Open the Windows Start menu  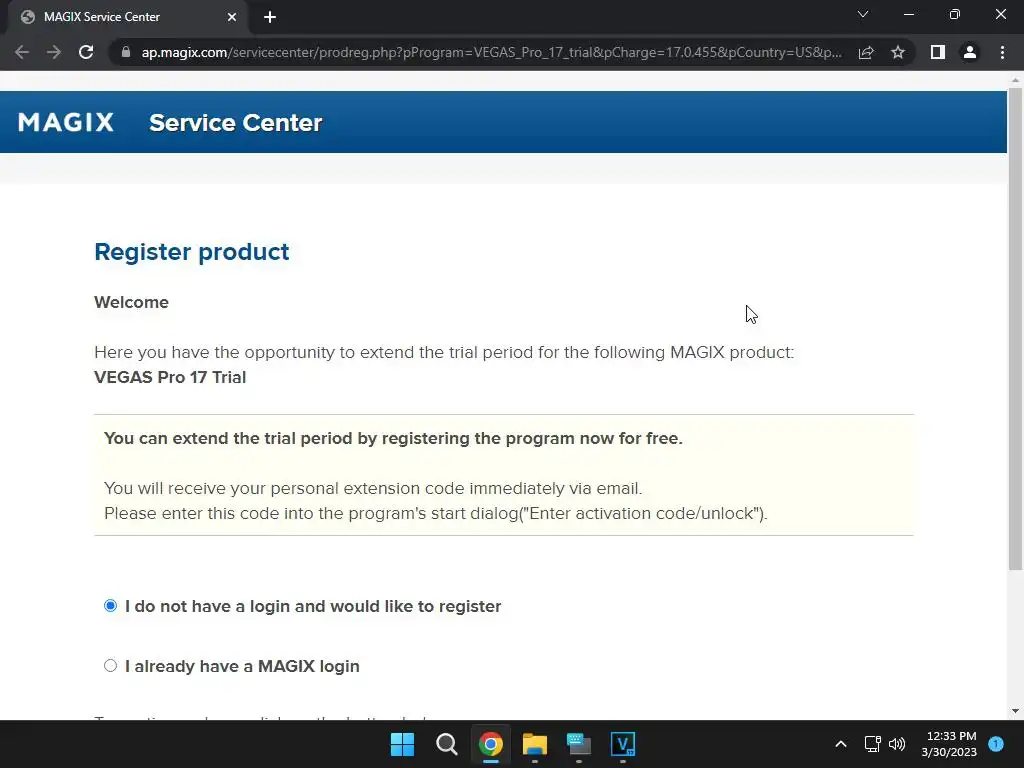(x=402, y=744)
